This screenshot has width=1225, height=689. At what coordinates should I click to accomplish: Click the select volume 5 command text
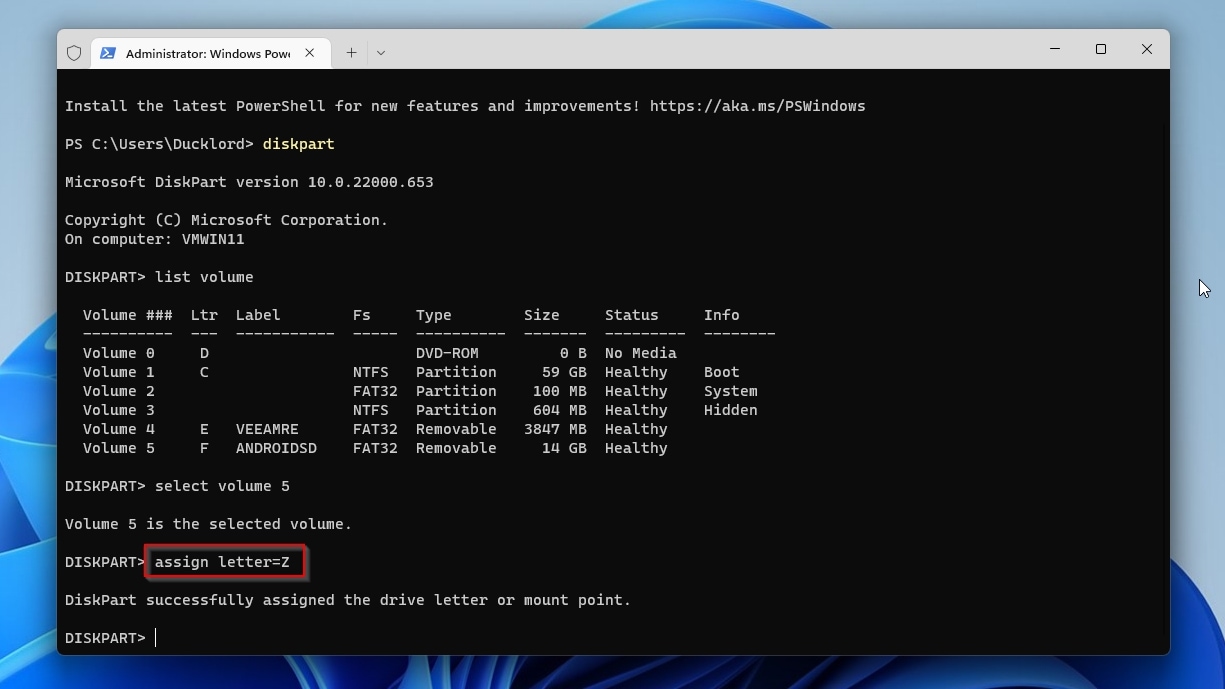pyautogui.click(x=222, y=485)
